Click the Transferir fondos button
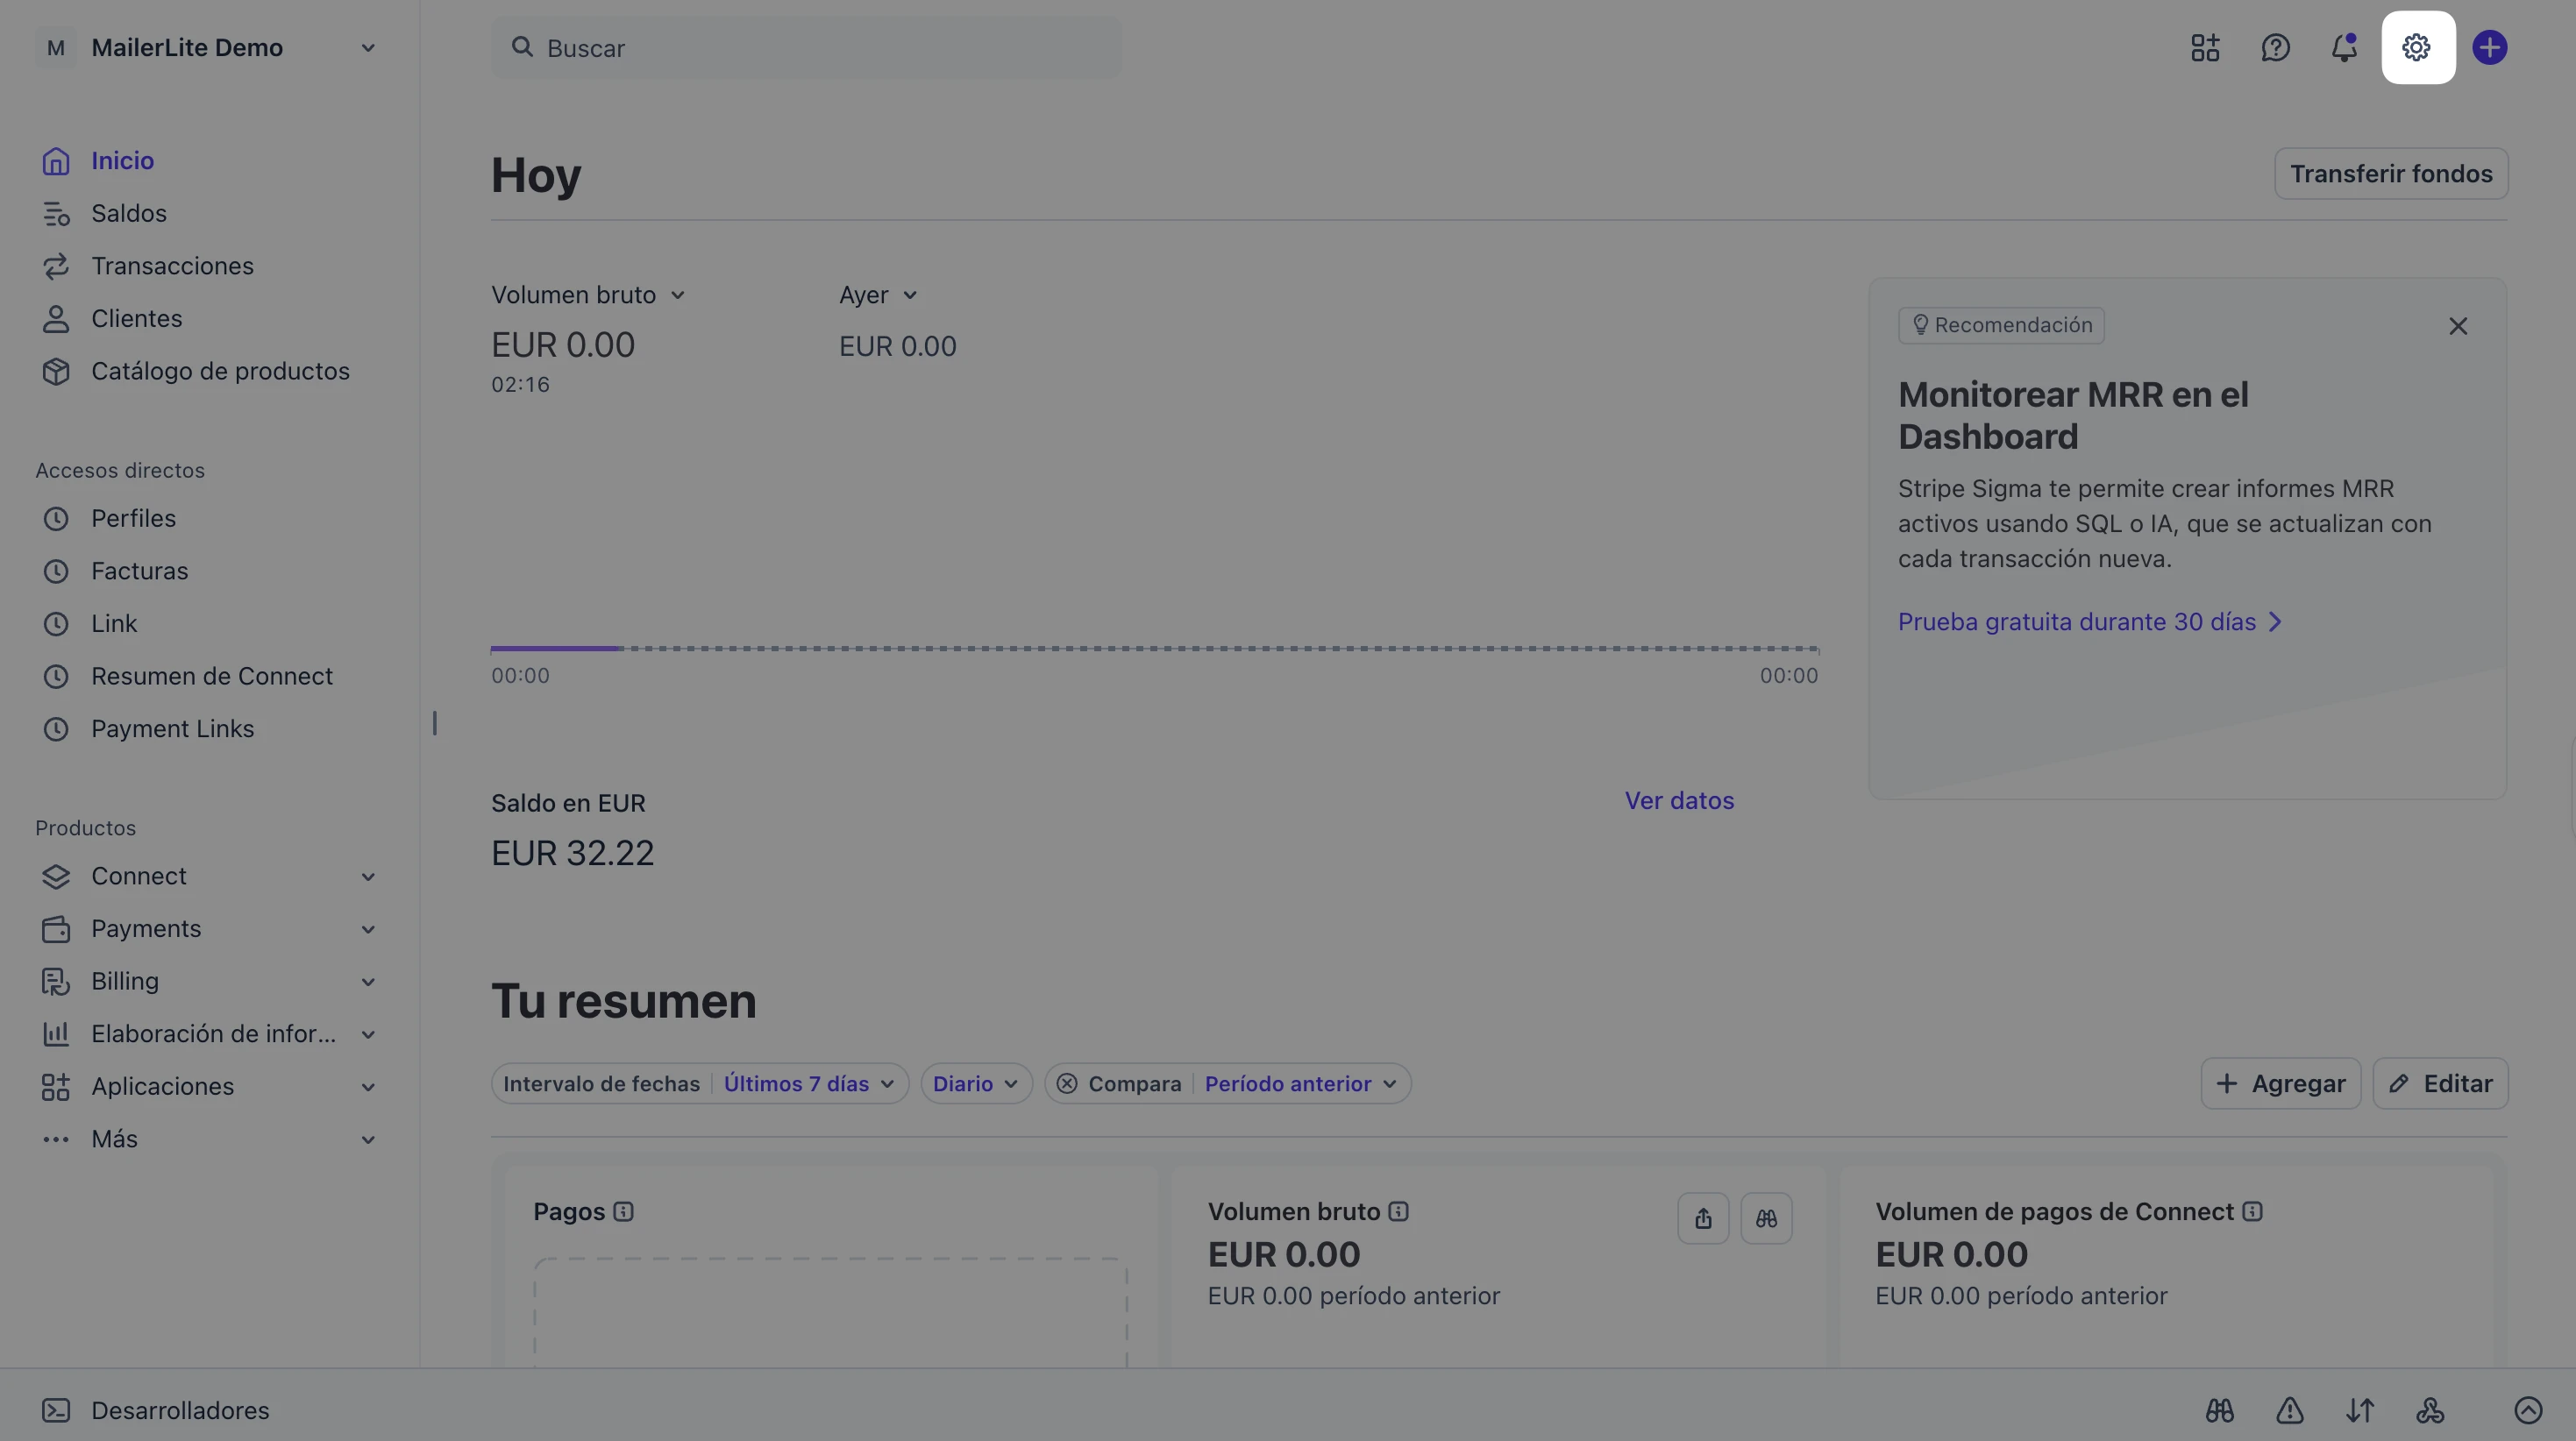Screen dimensions: 2576x1441 click(x=2391, y=174)
